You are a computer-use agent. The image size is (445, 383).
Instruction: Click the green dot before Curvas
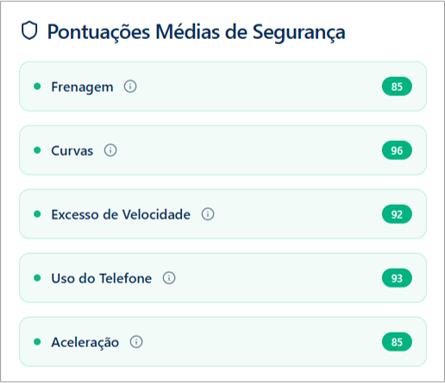coord(37,150)
